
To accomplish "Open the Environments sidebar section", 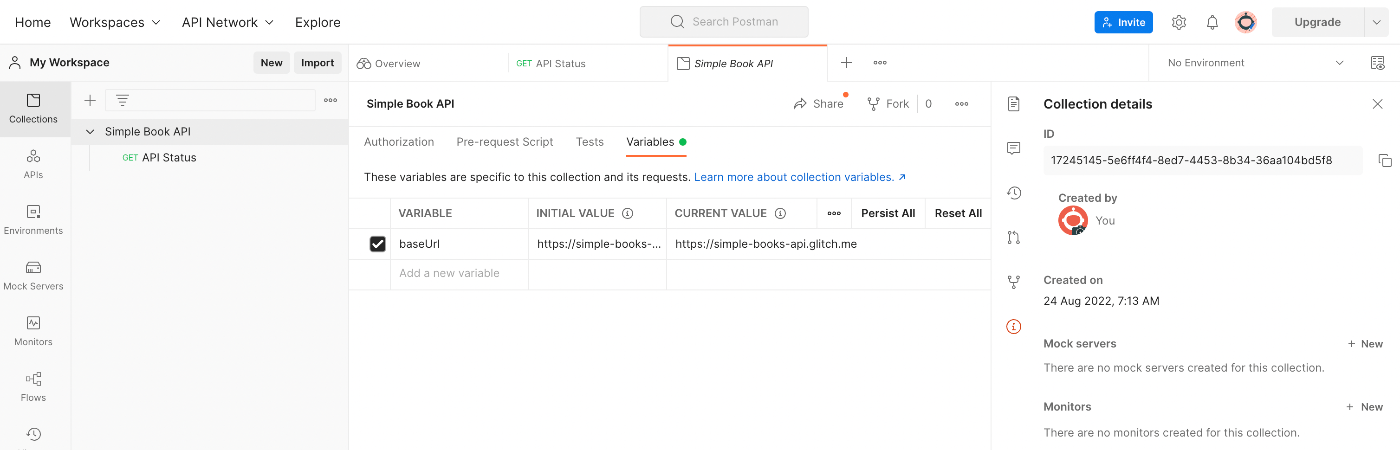I will (x=33, y=220).
